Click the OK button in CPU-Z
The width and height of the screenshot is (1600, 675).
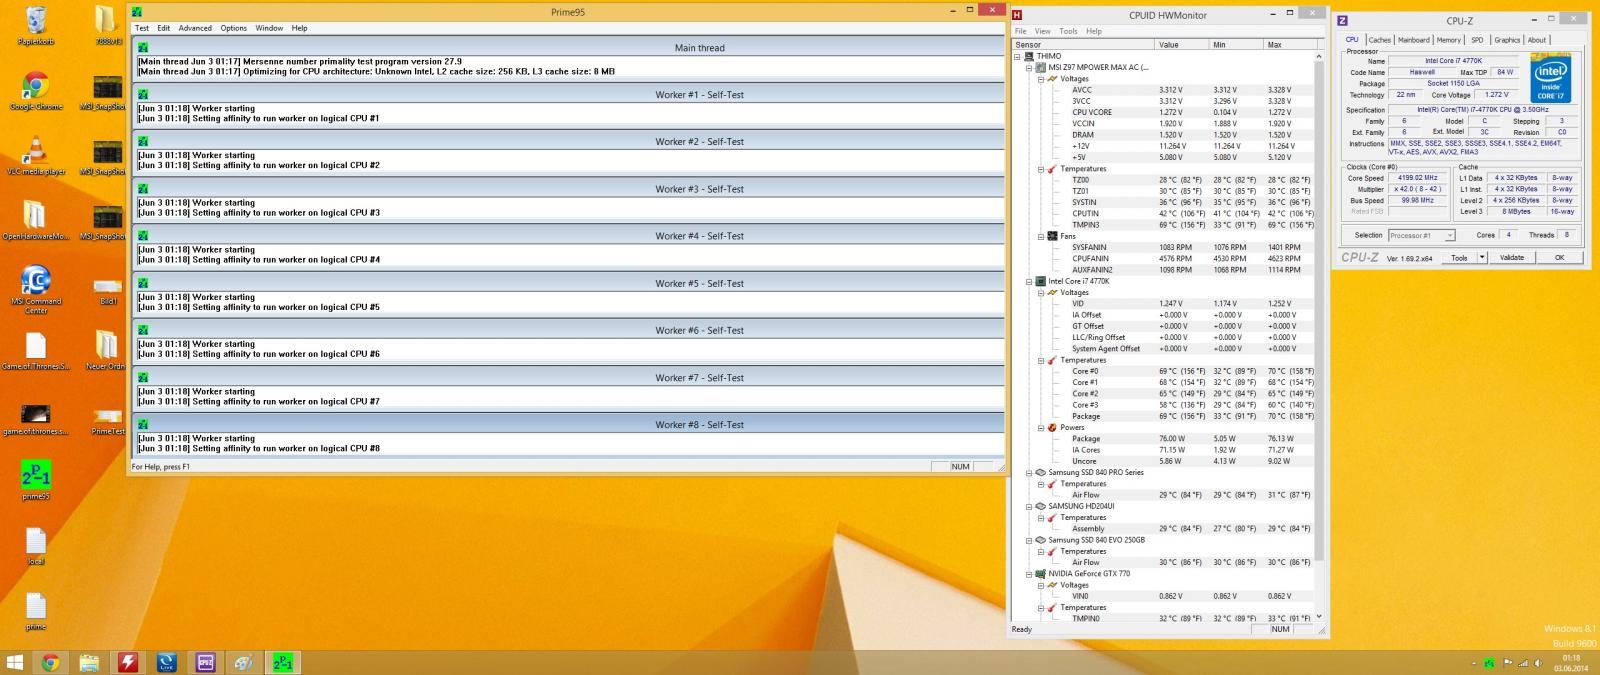1559,257
